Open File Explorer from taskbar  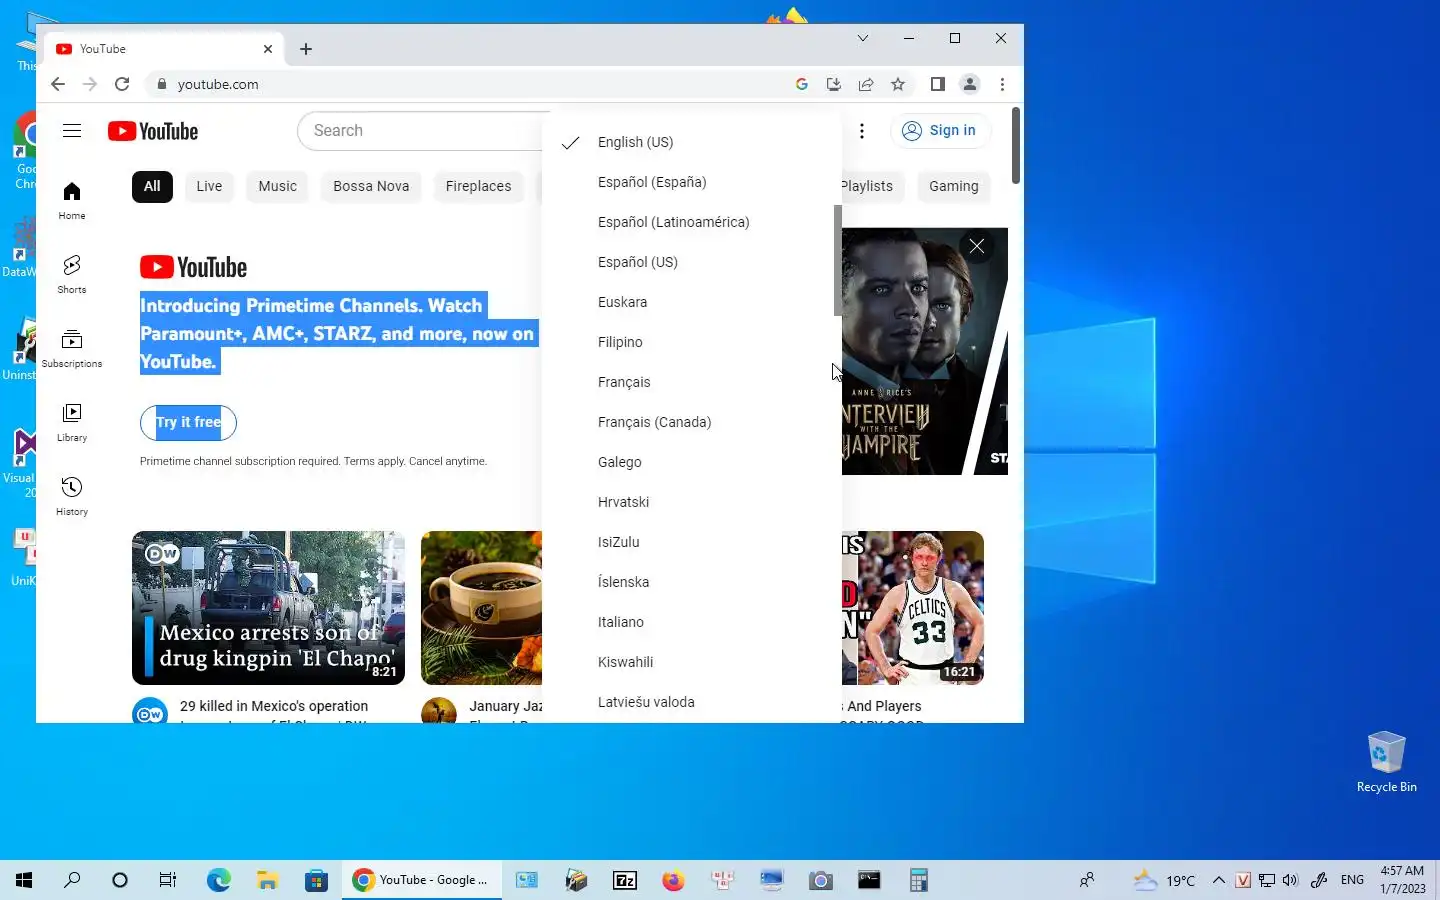(267, 880)
